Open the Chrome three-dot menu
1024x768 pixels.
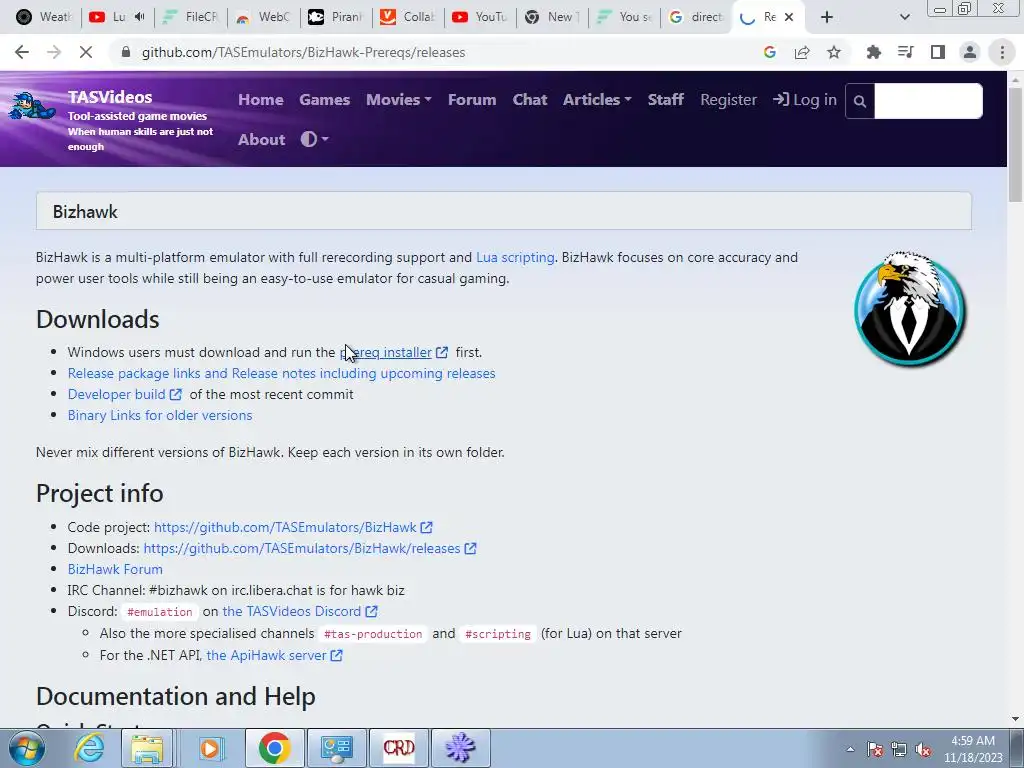pyautogui.click(x=1002, y=52)
